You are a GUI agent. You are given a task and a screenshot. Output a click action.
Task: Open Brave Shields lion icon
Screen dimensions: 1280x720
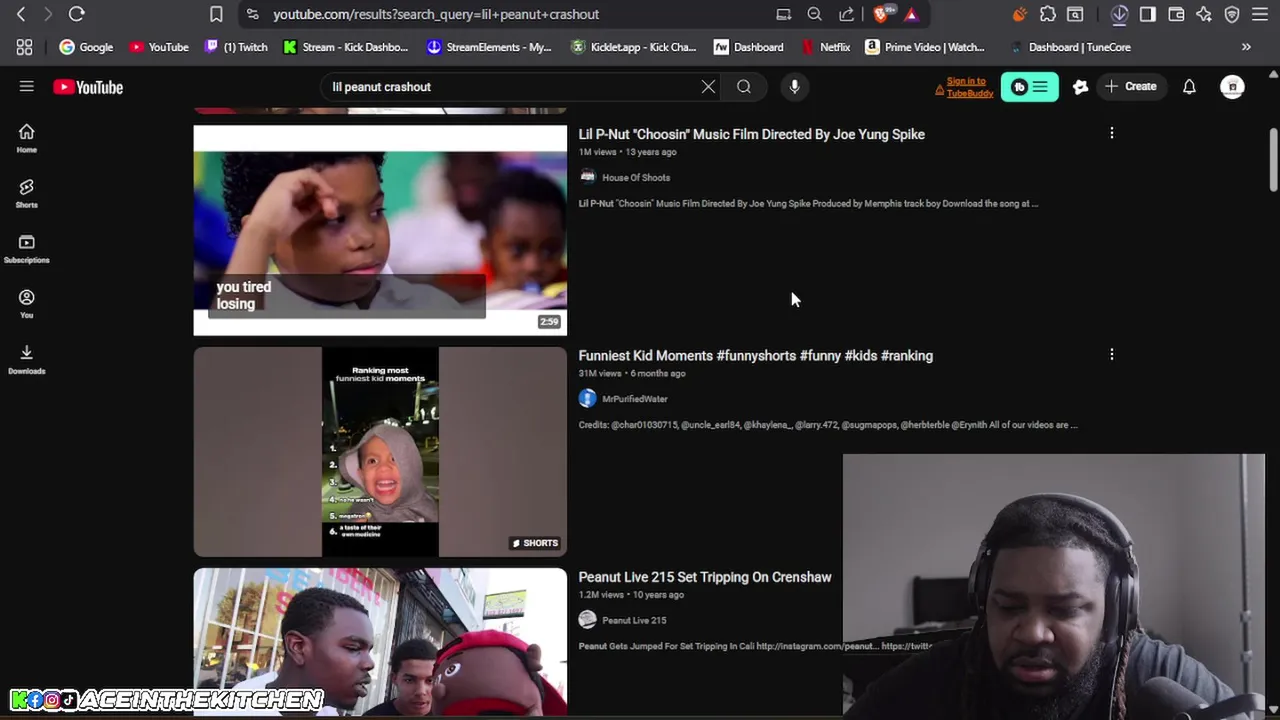click(x=881, y=14)
